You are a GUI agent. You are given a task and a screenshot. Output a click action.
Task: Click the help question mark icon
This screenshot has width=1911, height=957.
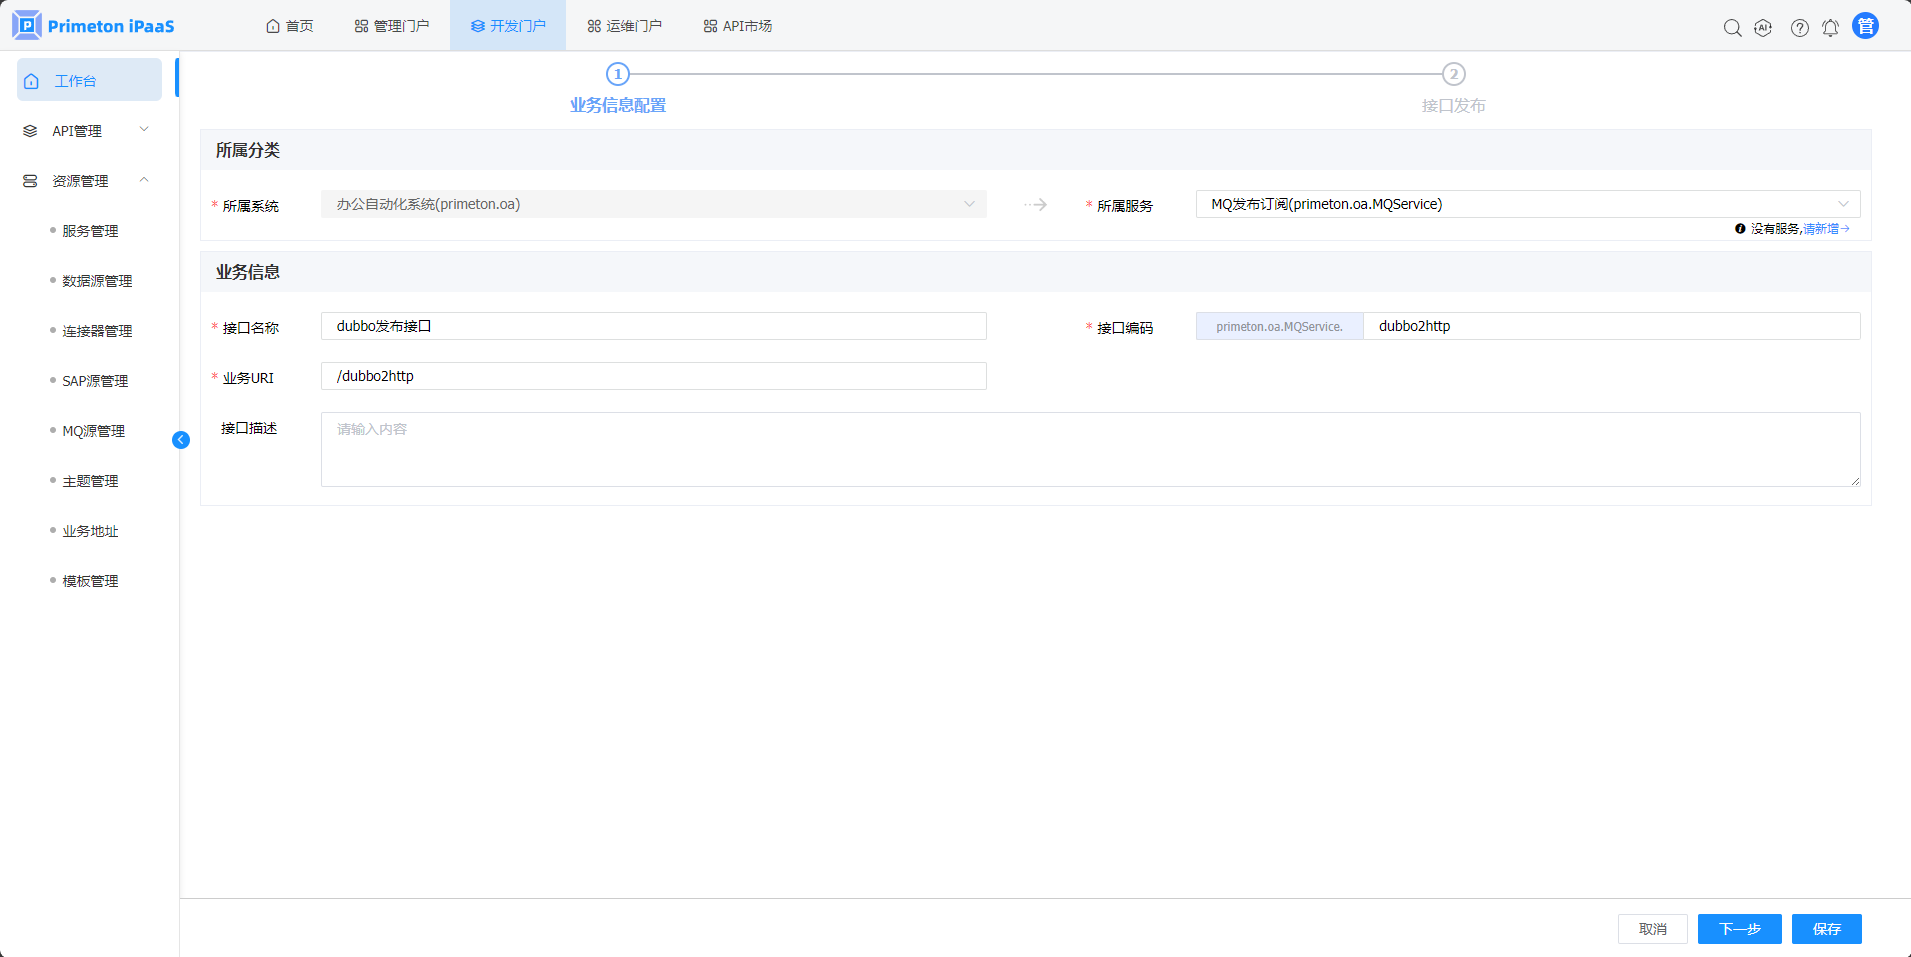click(x=1799, y=28)
